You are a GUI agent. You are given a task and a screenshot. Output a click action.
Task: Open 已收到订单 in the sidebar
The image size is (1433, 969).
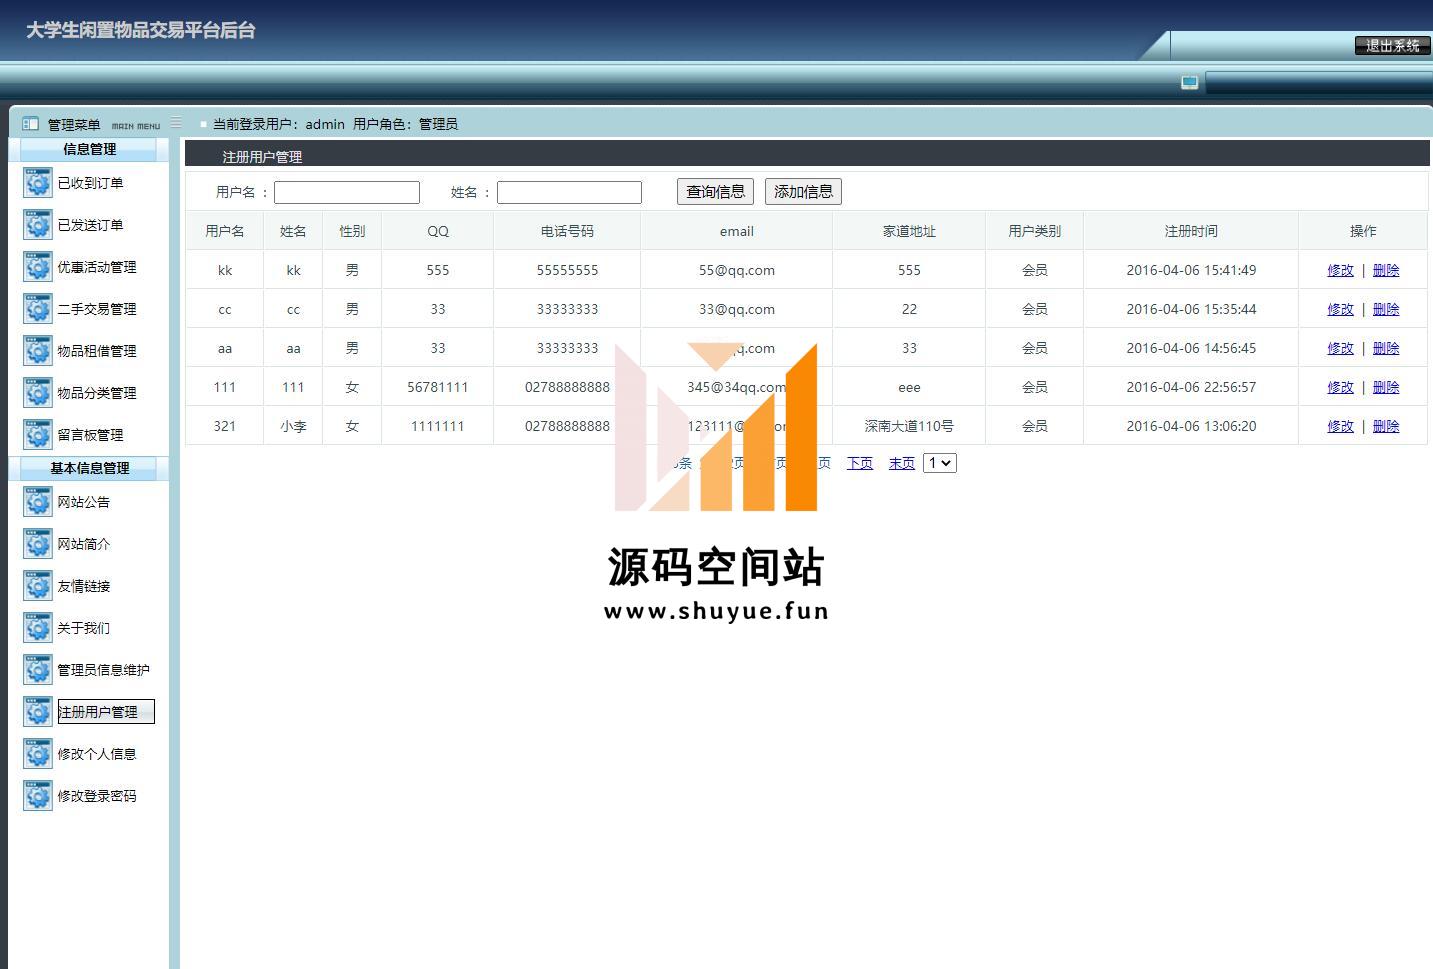pyautogui.click(x=90, y=183)
